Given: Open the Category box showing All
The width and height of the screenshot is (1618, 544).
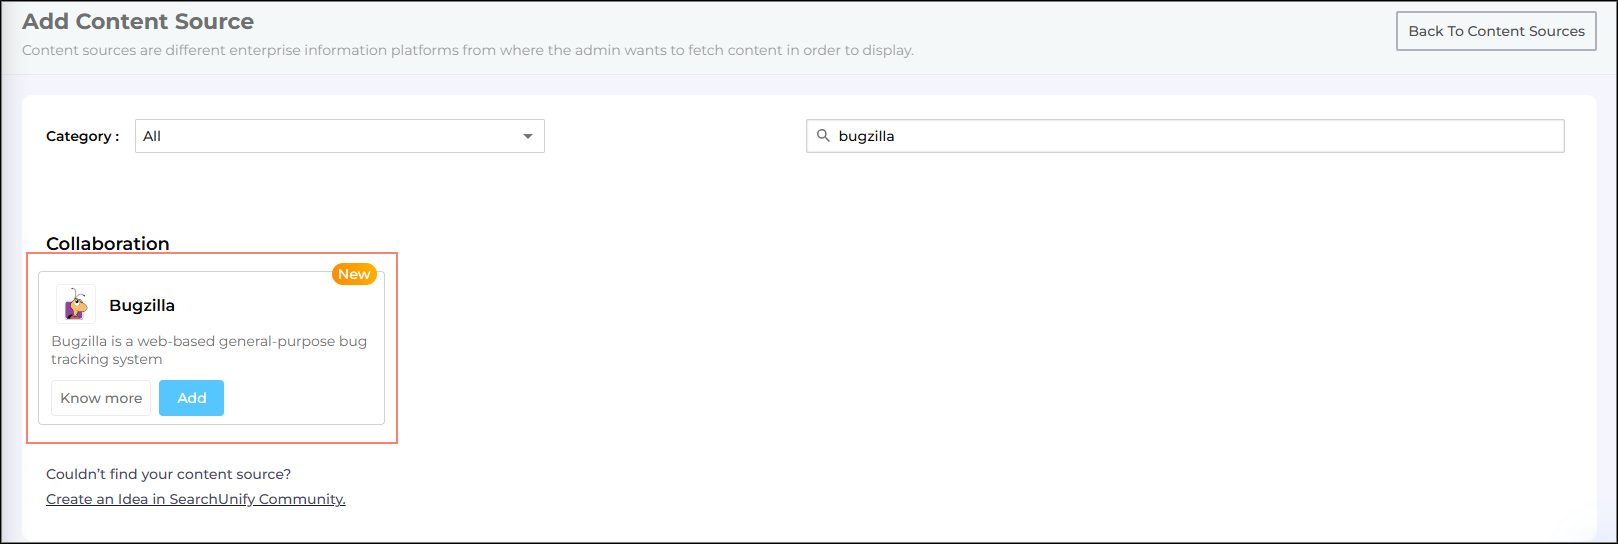Looking at the screenshot, I should tap(330, 136).
